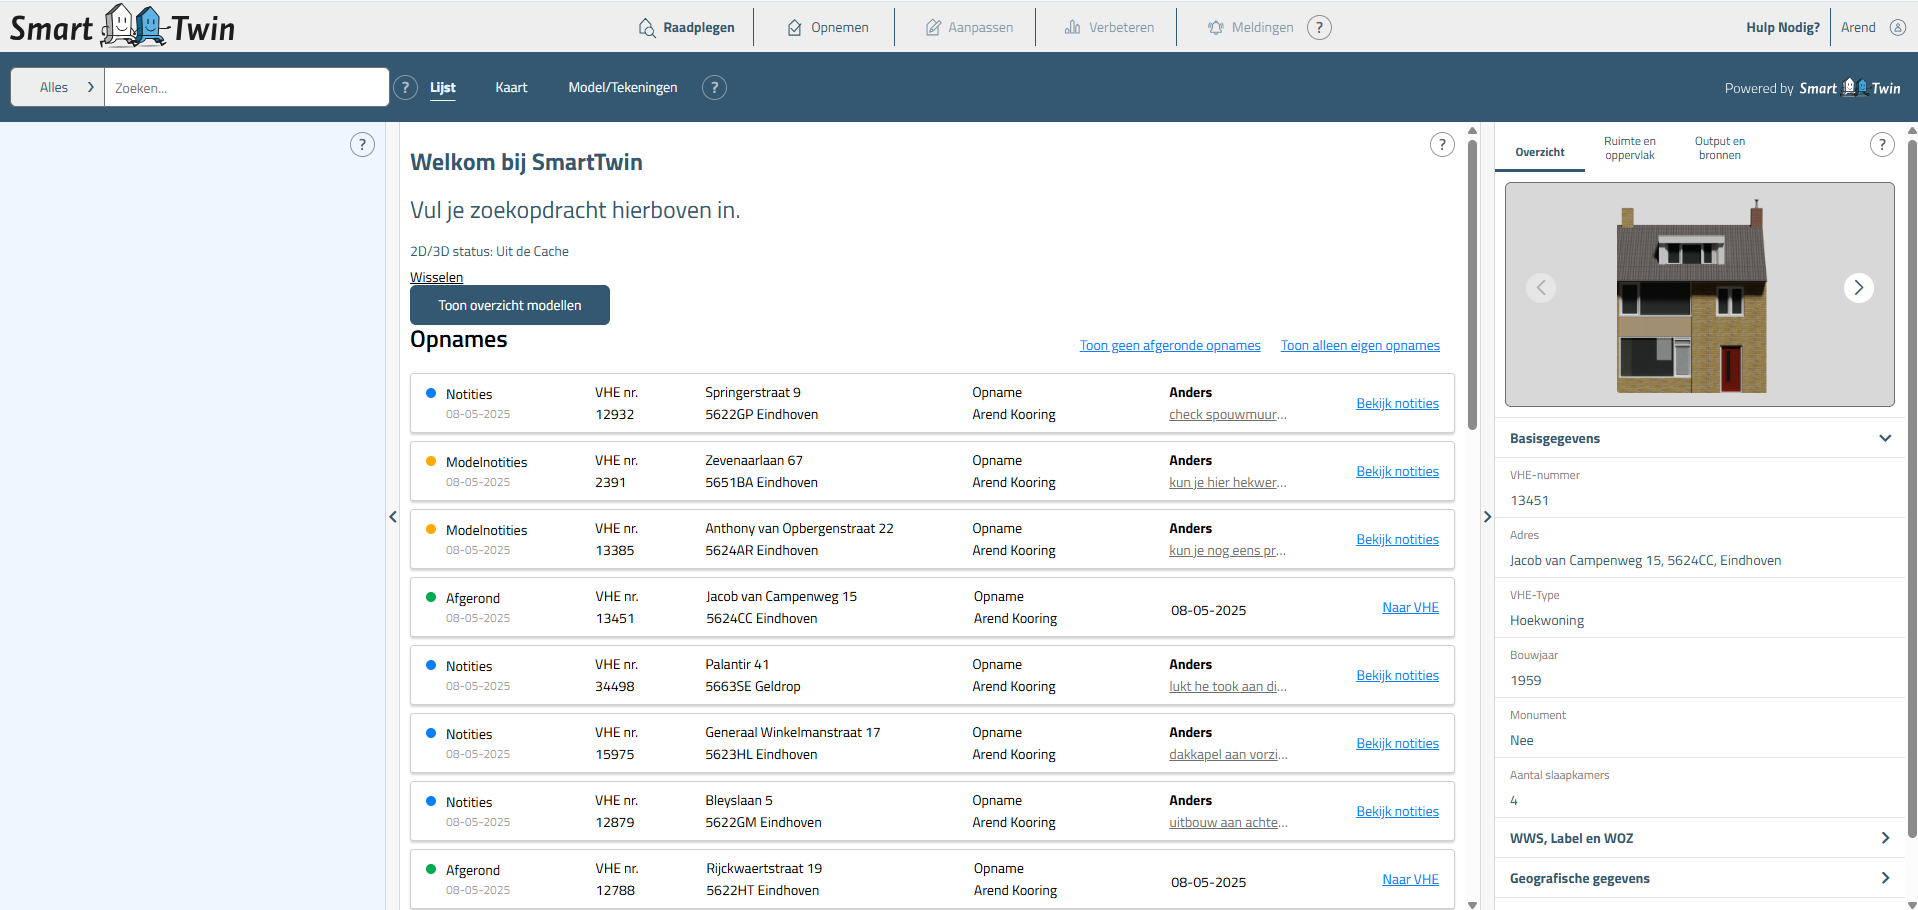Click the Aanpassen pencil icon

933,28
